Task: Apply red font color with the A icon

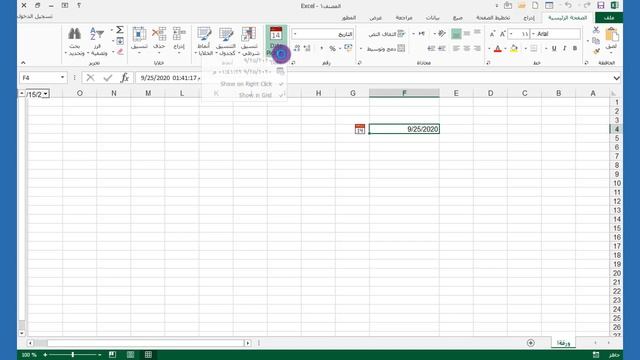Action: tap(498, 49)
